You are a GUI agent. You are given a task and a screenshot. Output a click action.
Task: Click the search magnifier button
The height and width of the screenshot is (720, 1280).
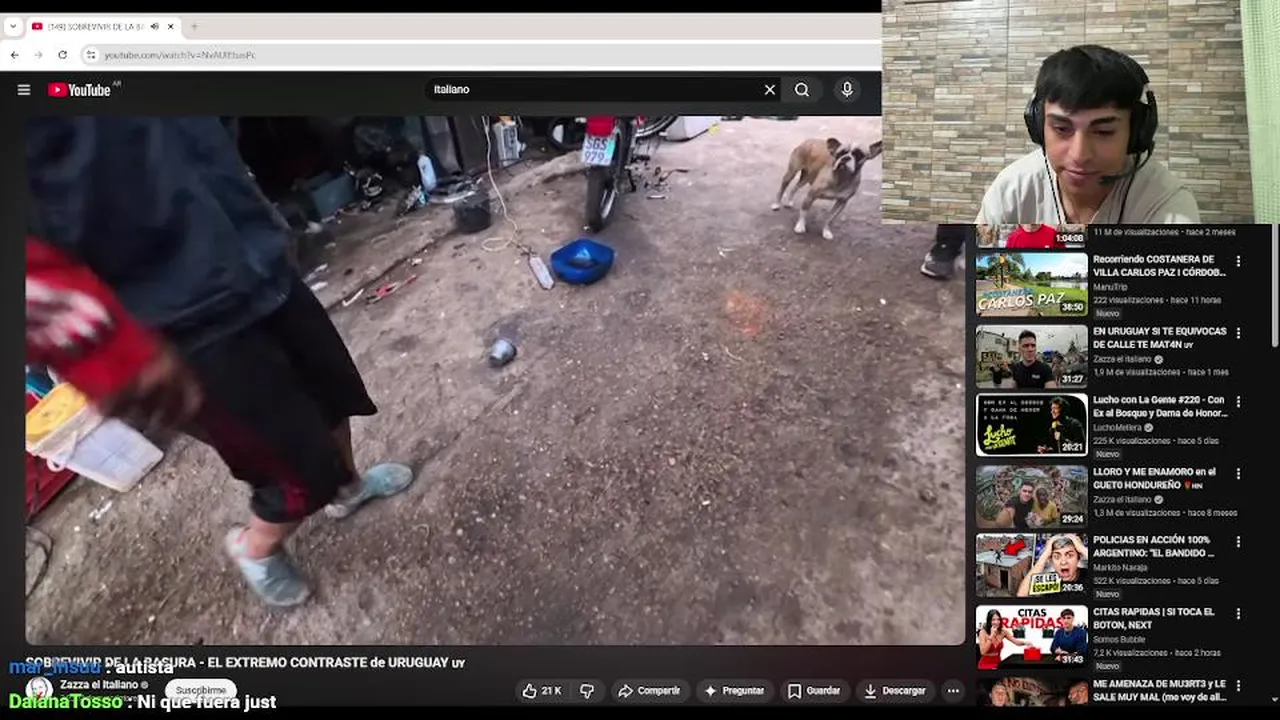click(802, 90)
